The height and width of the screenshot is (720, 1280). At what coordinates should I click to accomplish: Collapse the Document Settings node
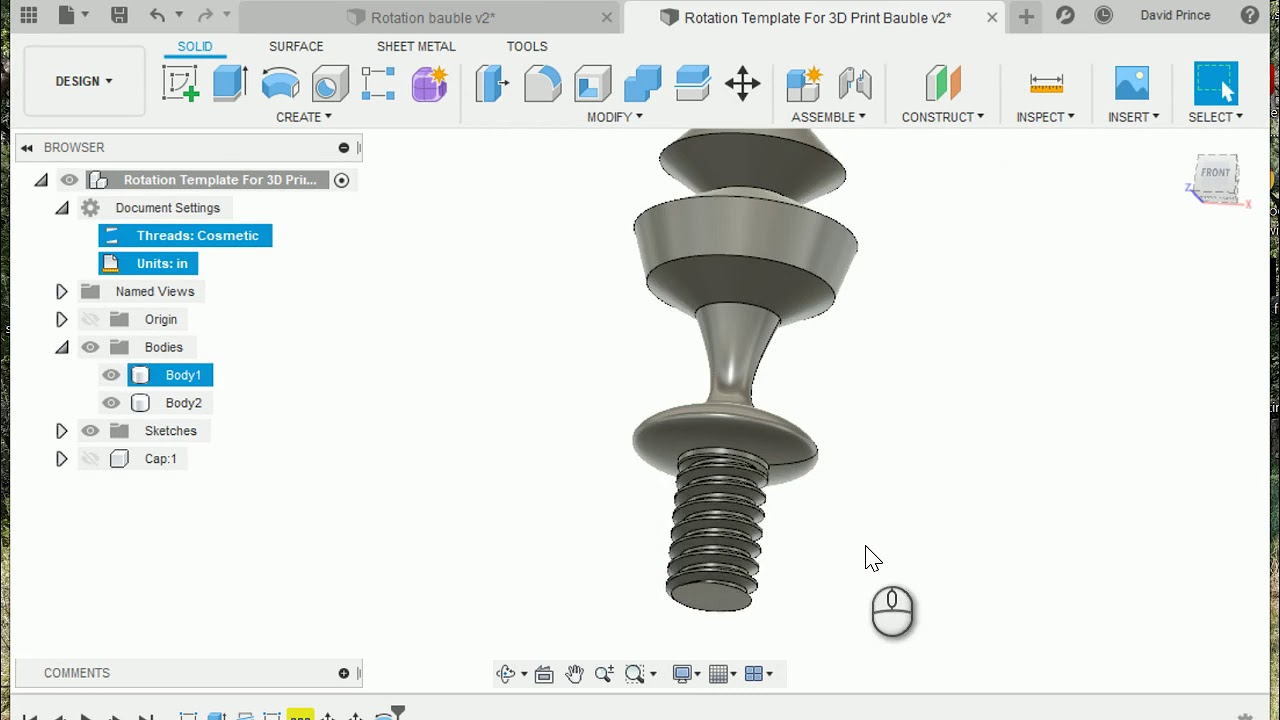pos(62,208)
